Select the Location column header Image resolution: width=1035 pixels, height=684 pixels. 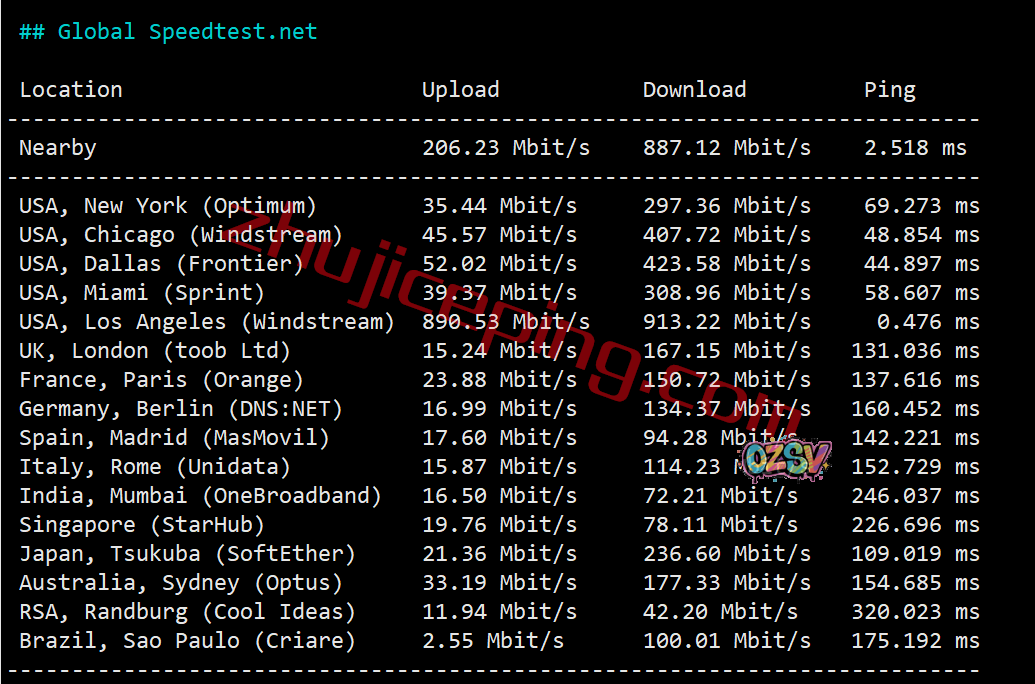coord(71,90)
